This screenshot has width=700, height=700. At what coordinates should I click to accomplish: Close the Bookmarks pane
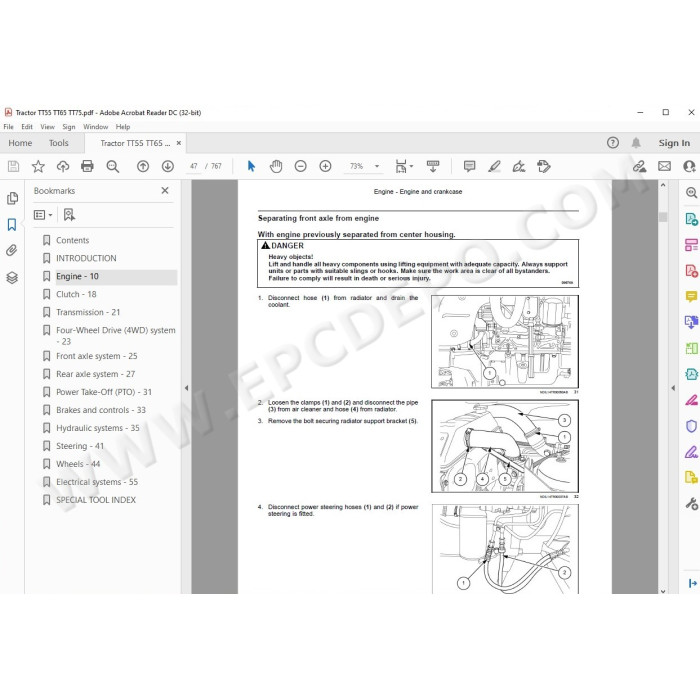tap(165, 191)
